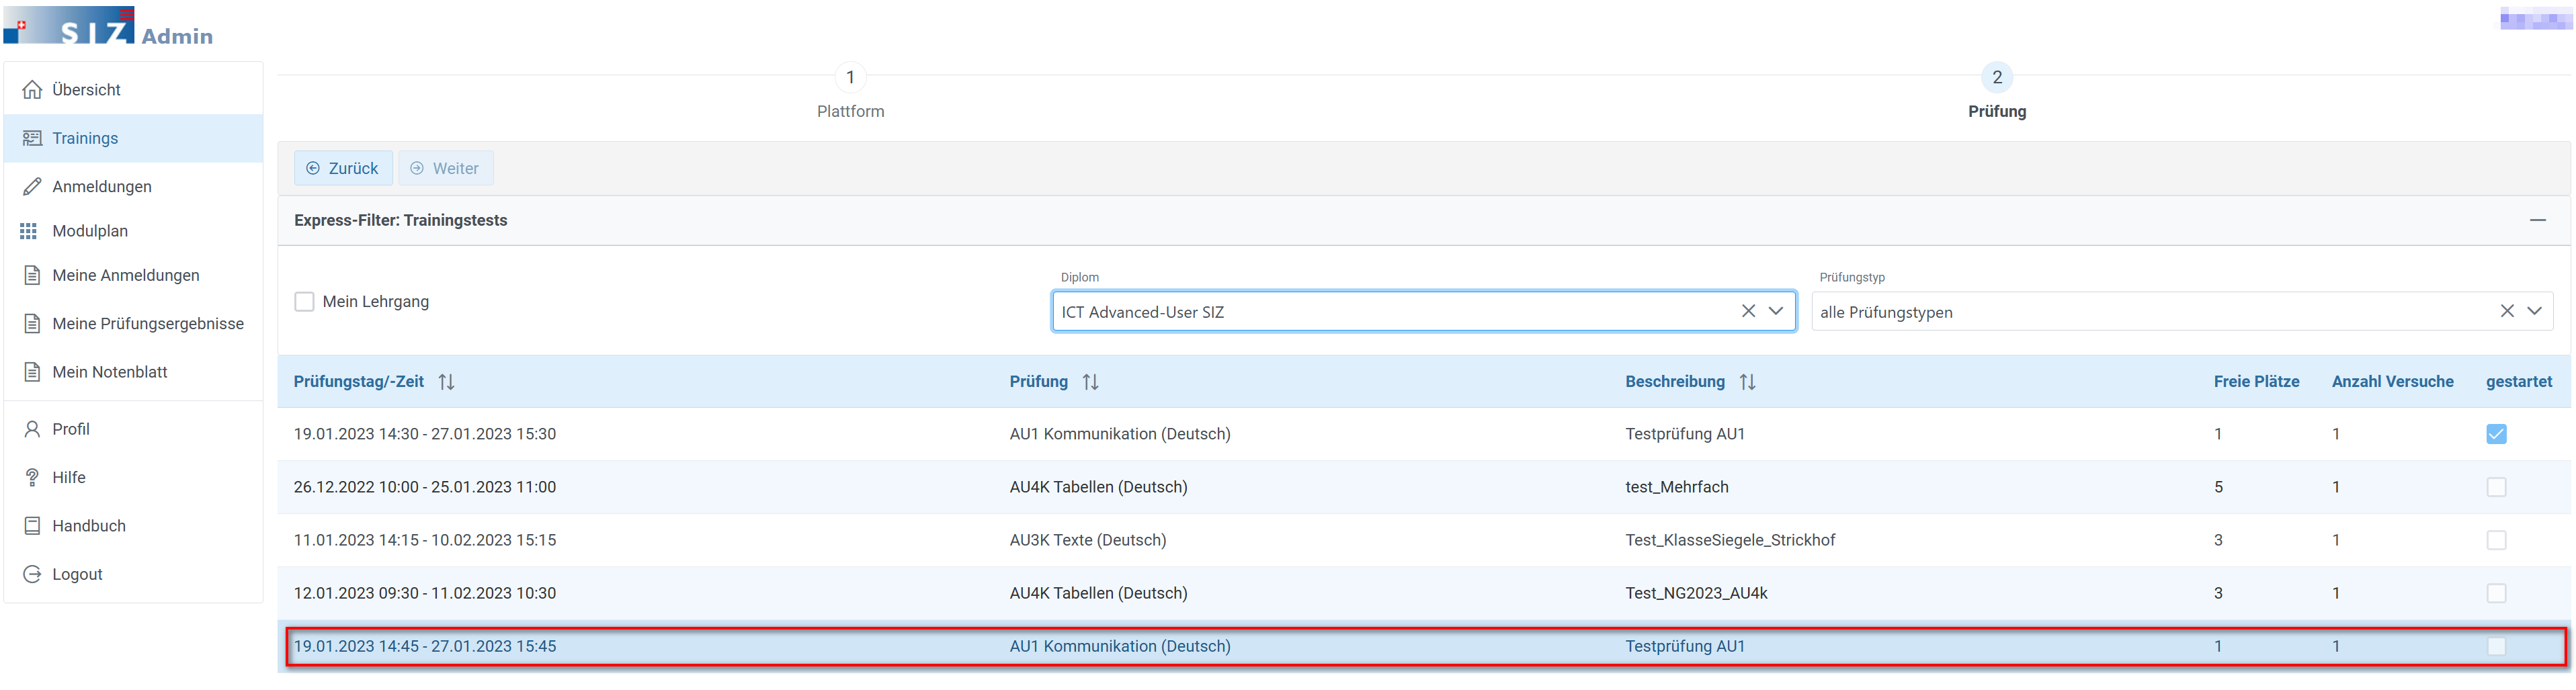Open the Prüfungstyp dropdown chevron

click(x=2535, y=311)
